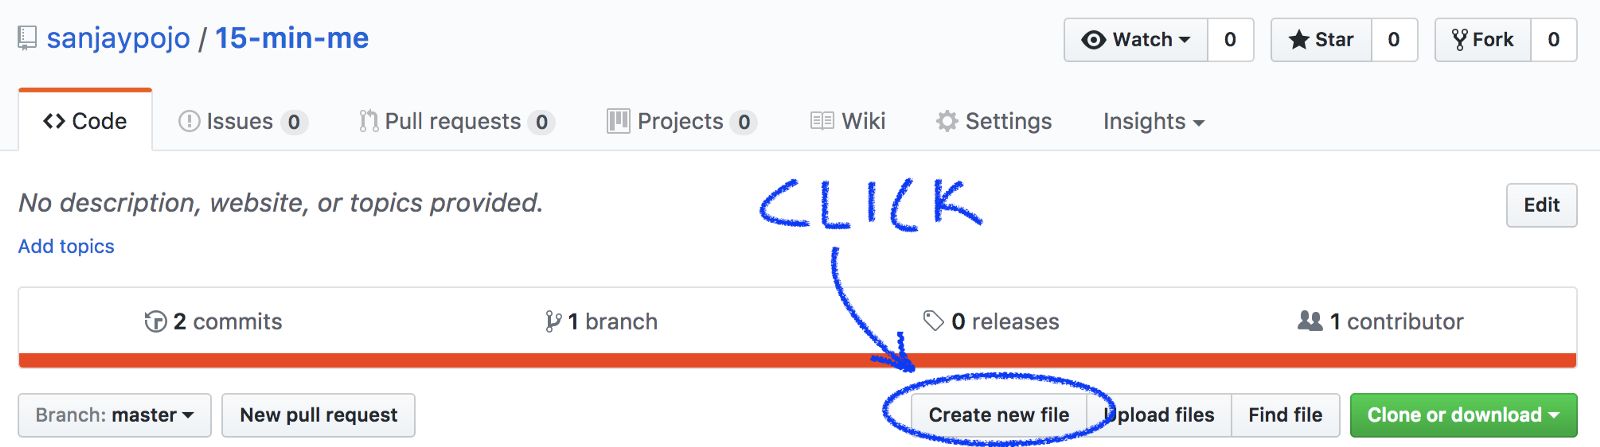Click Create new file button
This screenshot has height=447, width=1600.
click(x=999, y=415)
